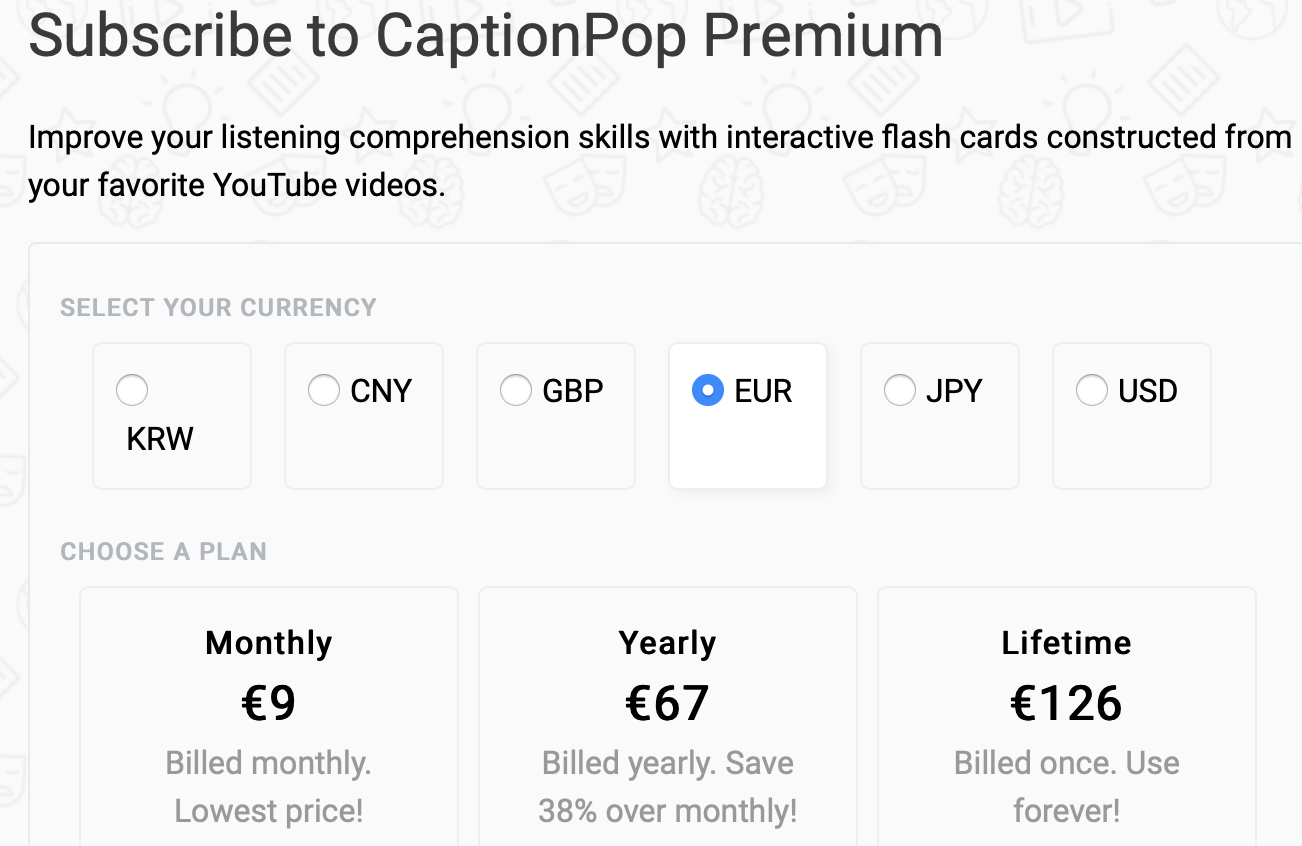
Task: Switch currency to JPY radio option
Action: tap(900, 390)
